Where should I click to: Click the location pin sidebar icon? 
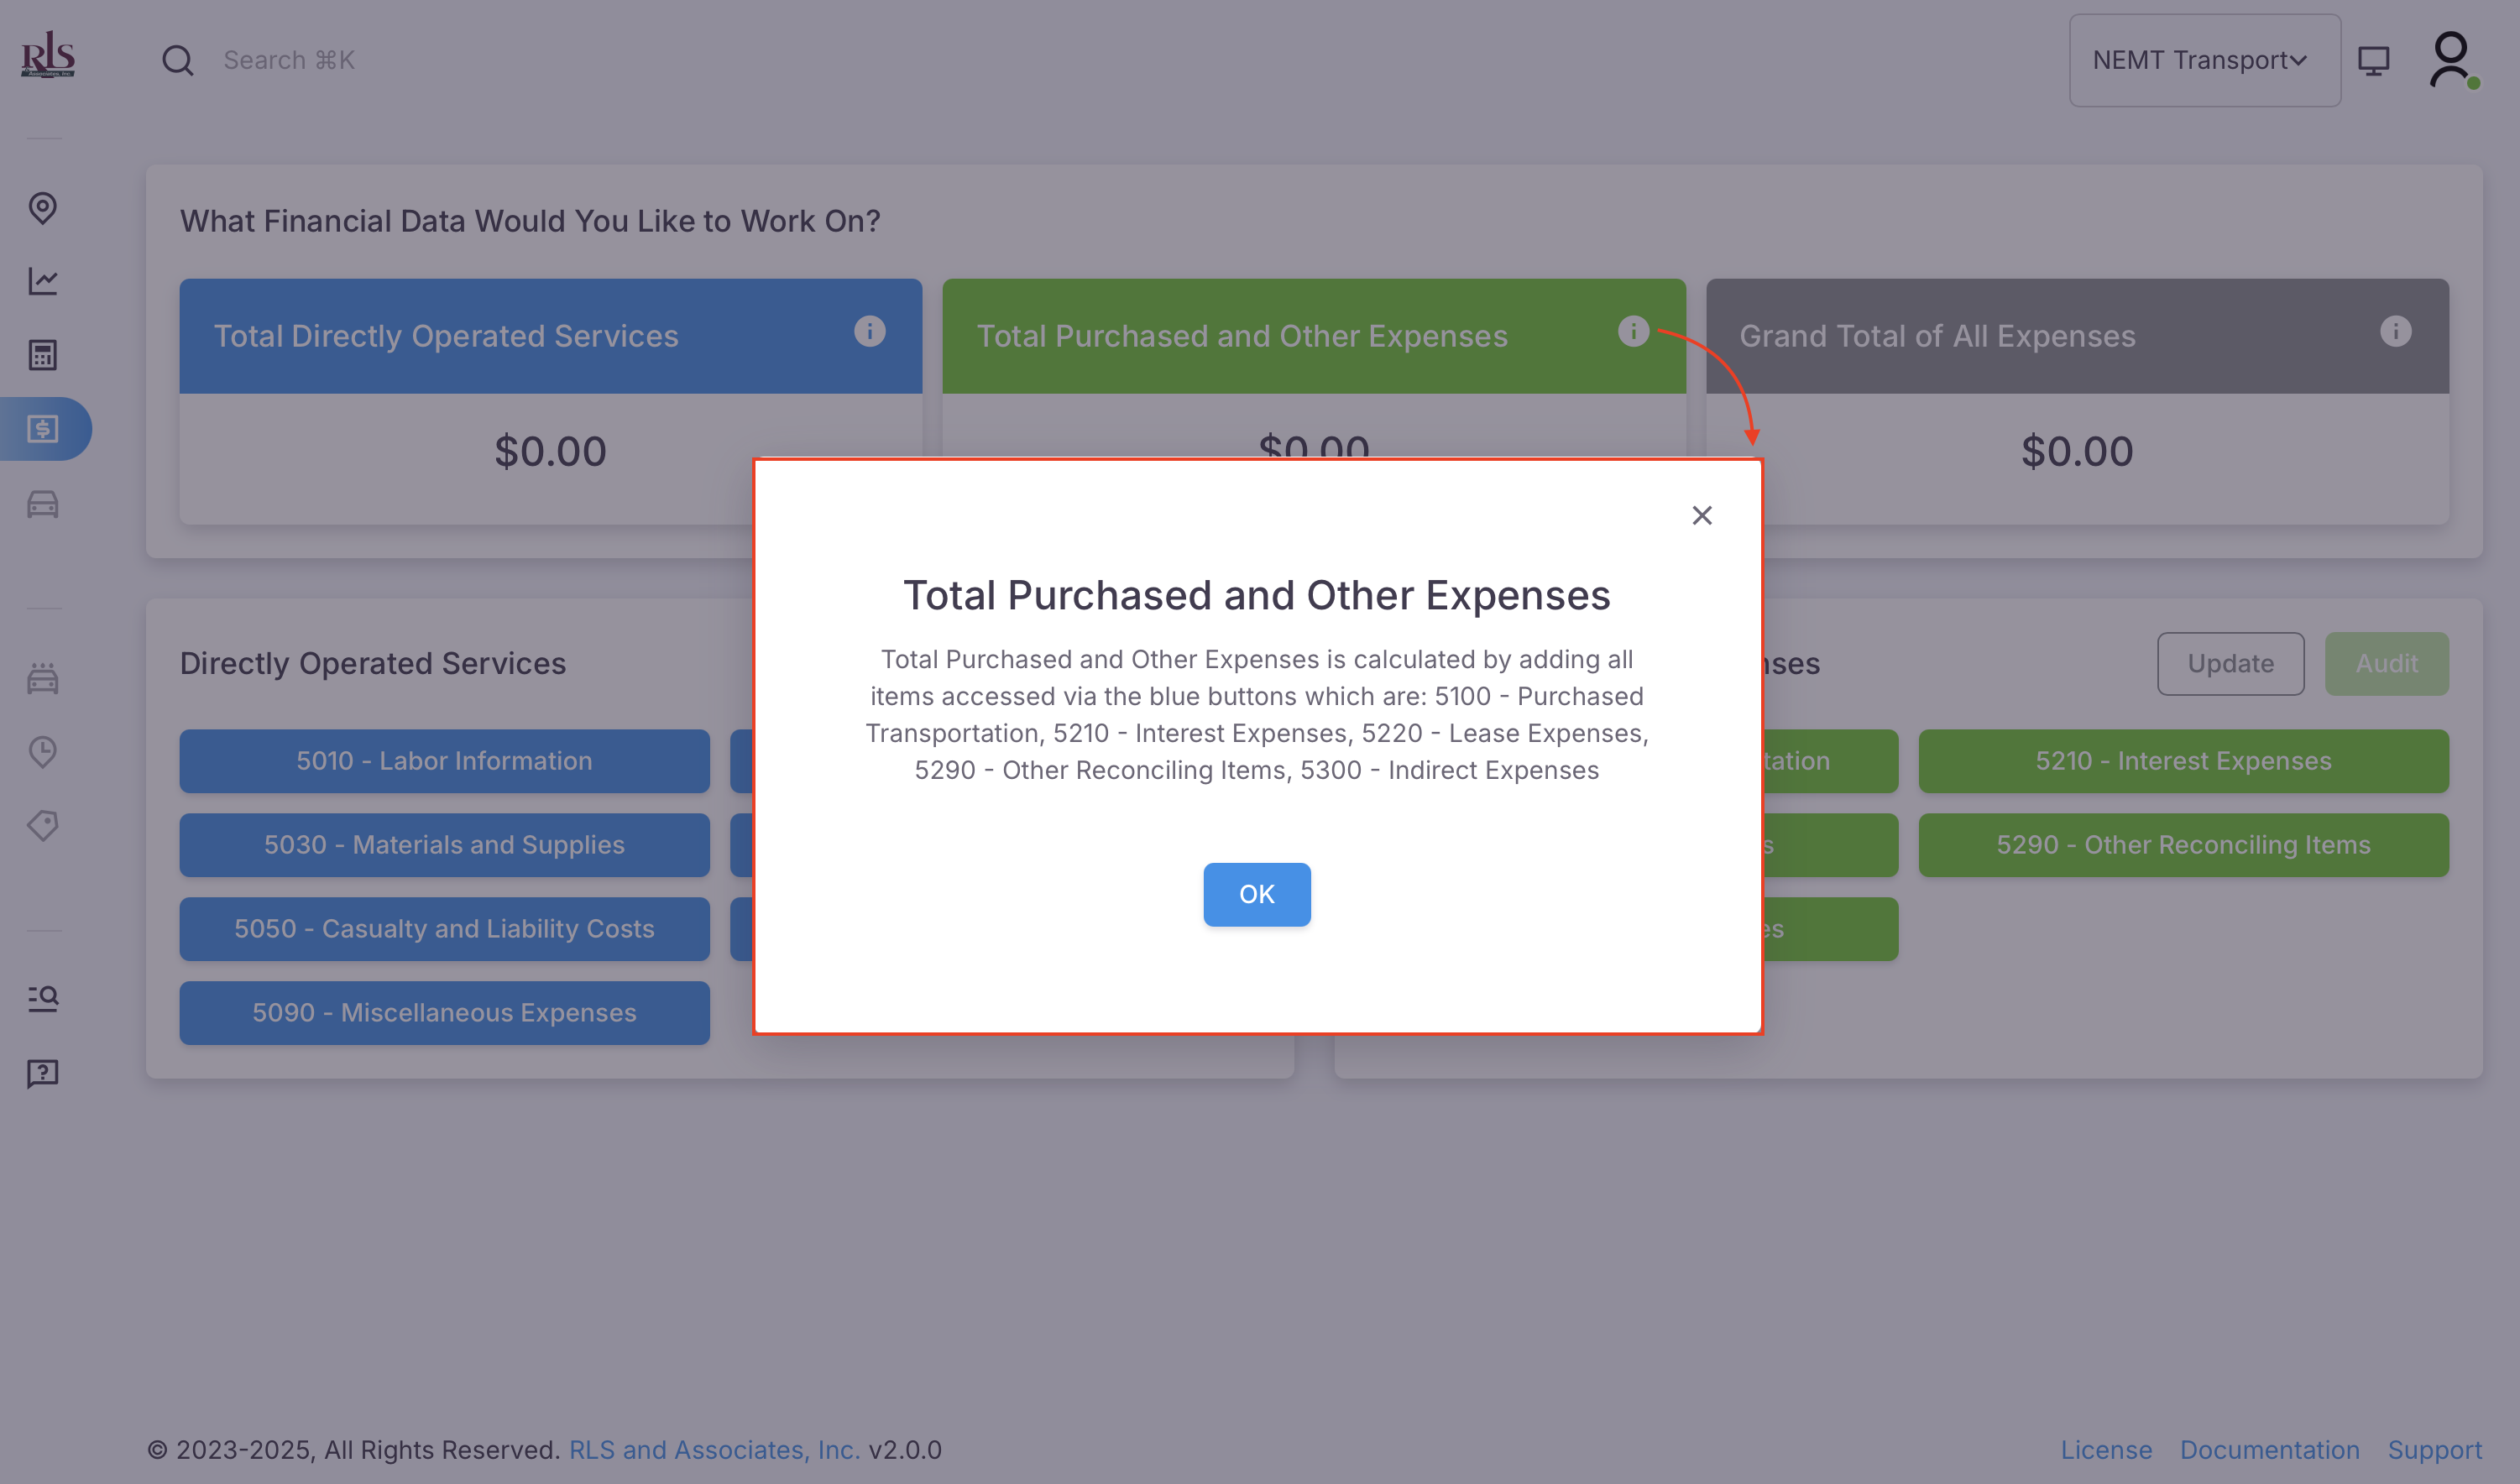pyautogui.click(x=42, y=208)
